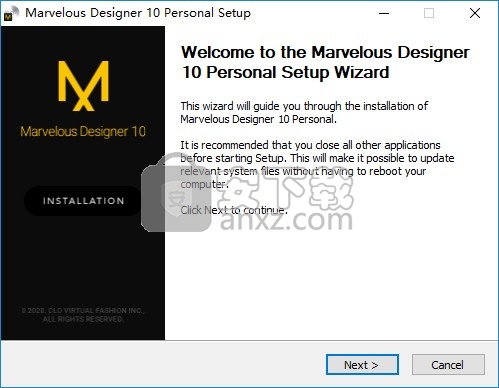Close the setup window with X

475,13
